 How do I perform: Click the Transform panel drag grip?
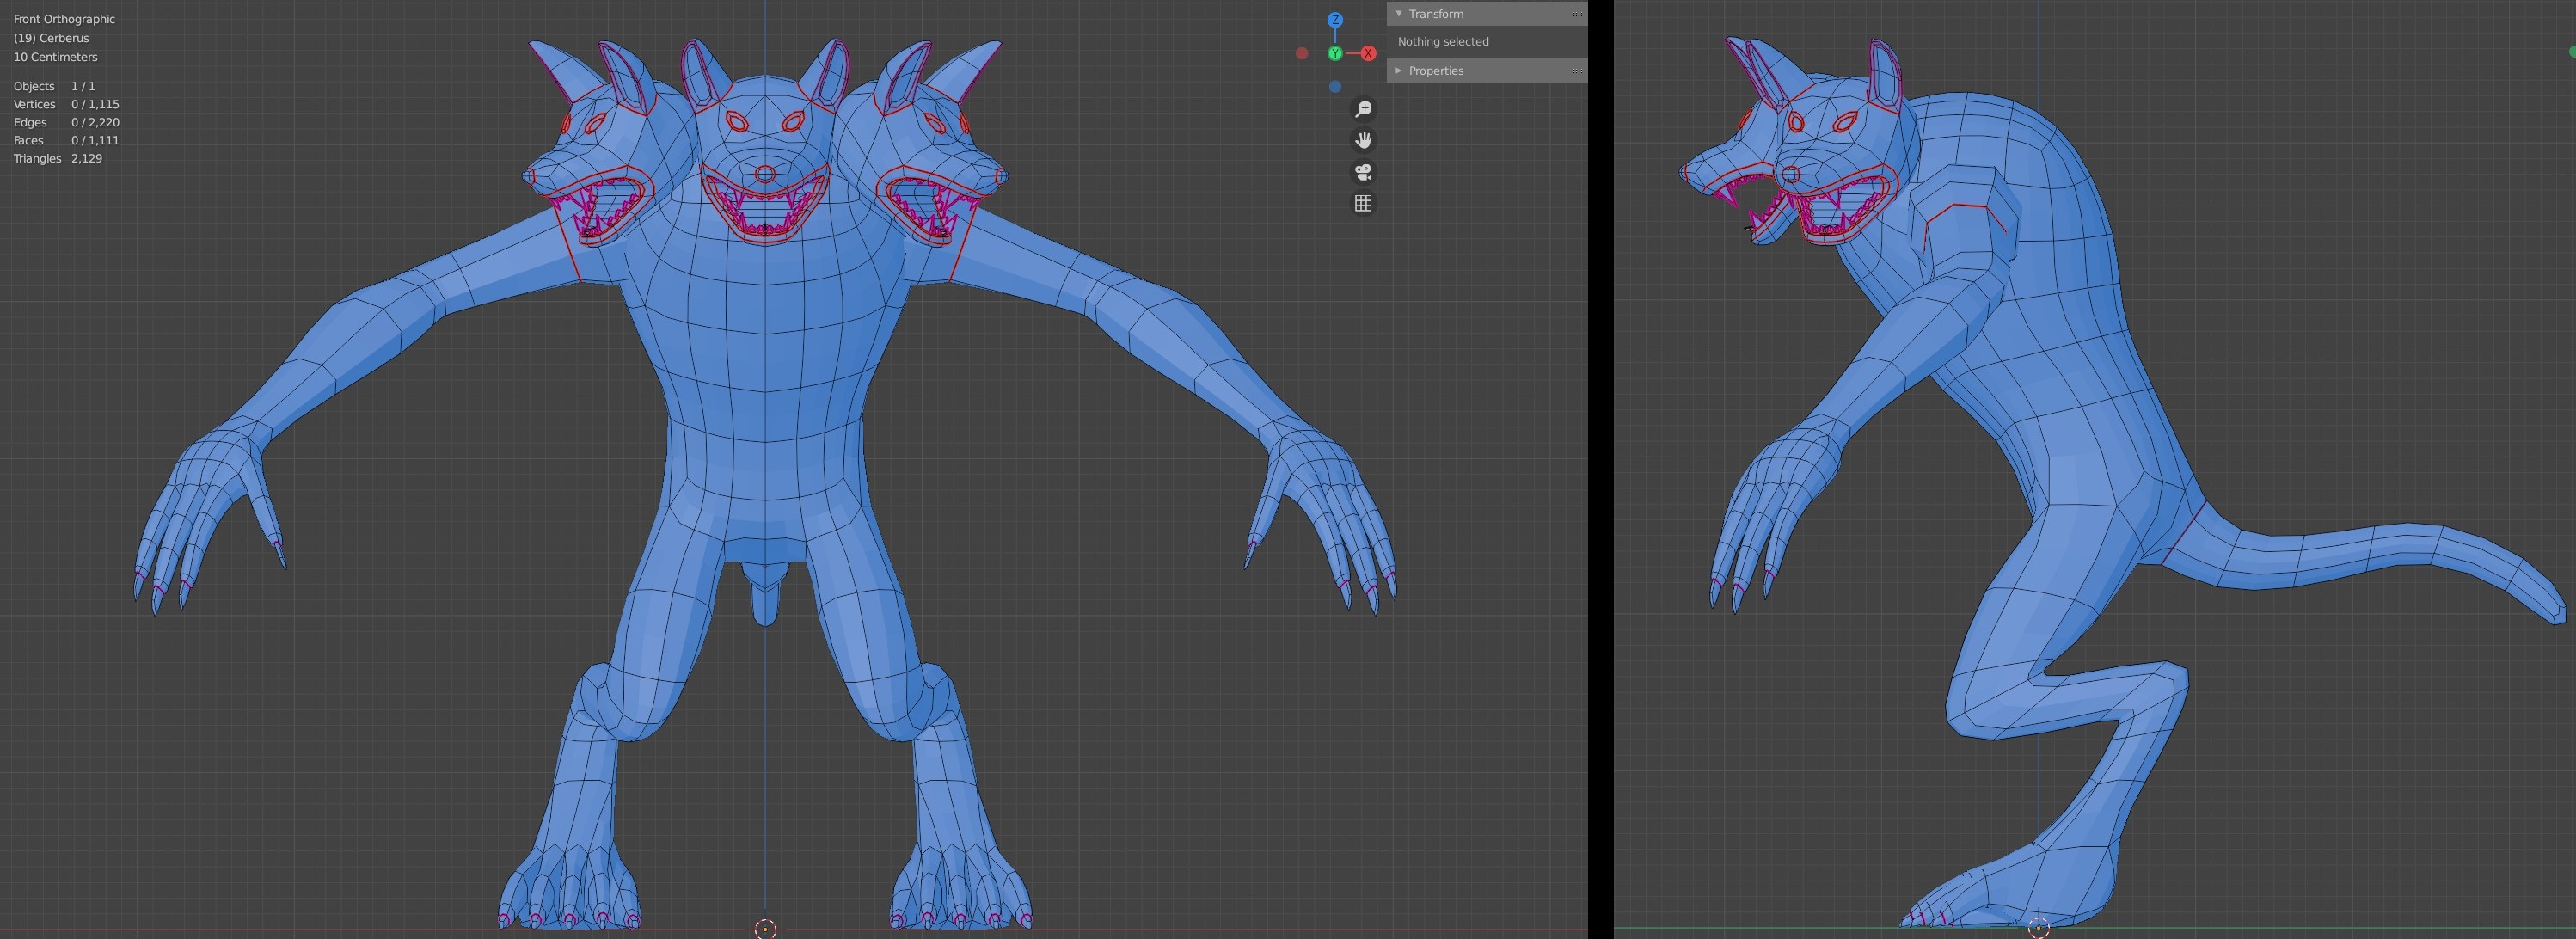point(1577,14)
